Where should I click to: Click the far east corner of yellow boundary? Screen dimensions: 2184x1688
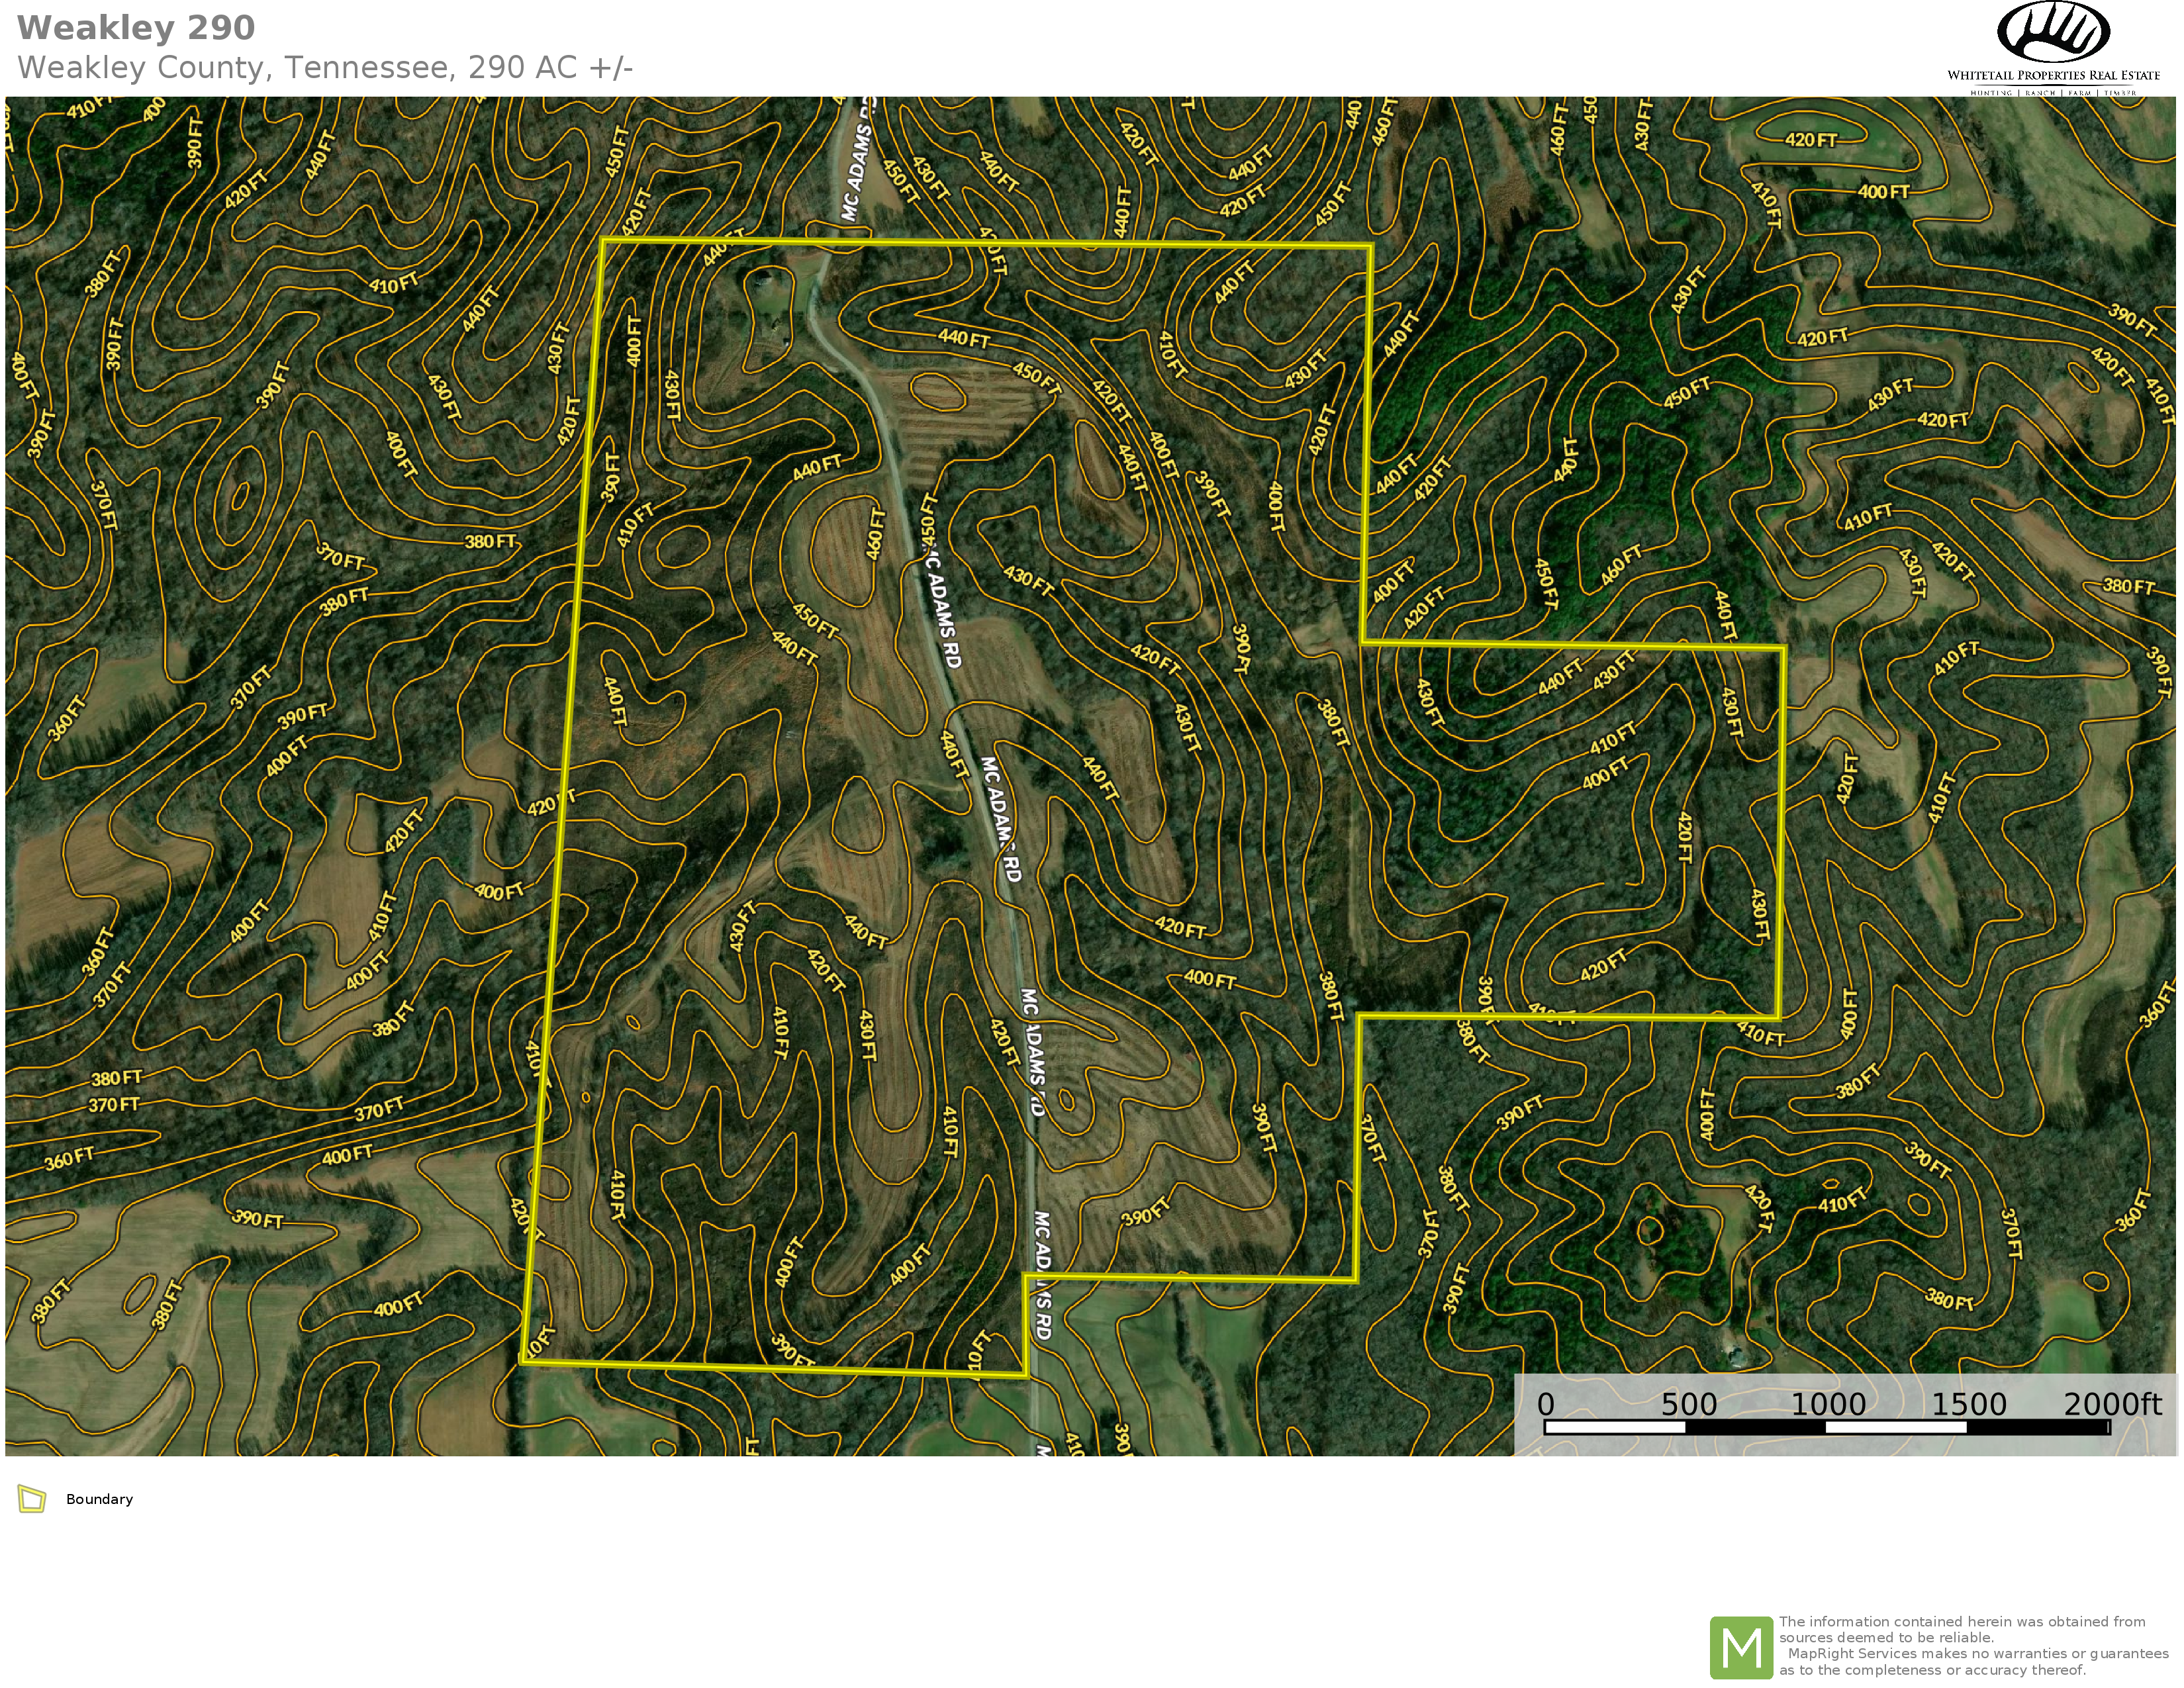click(x=1783, y=649)
